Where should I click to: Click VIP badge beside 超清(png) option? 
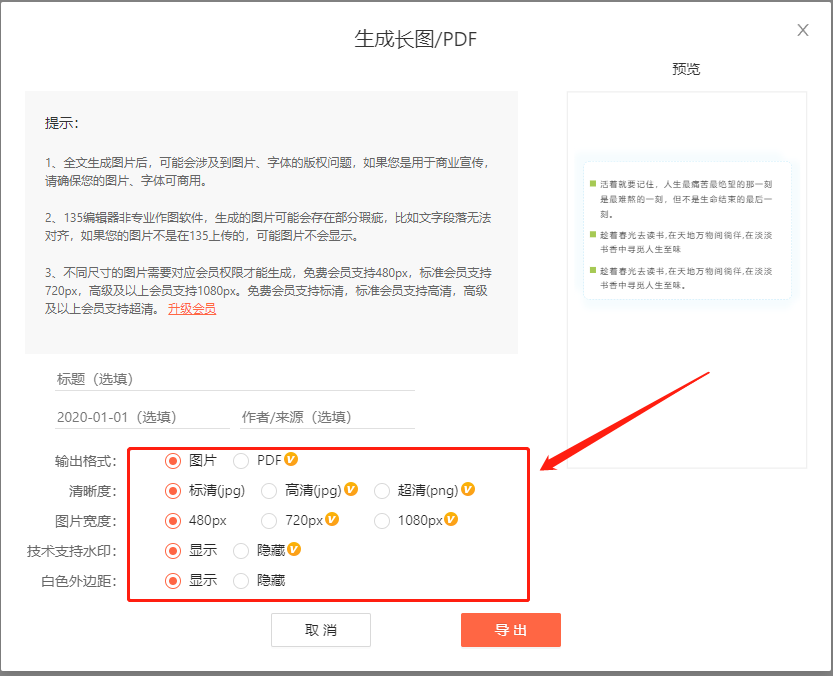[x=467, y=490]
